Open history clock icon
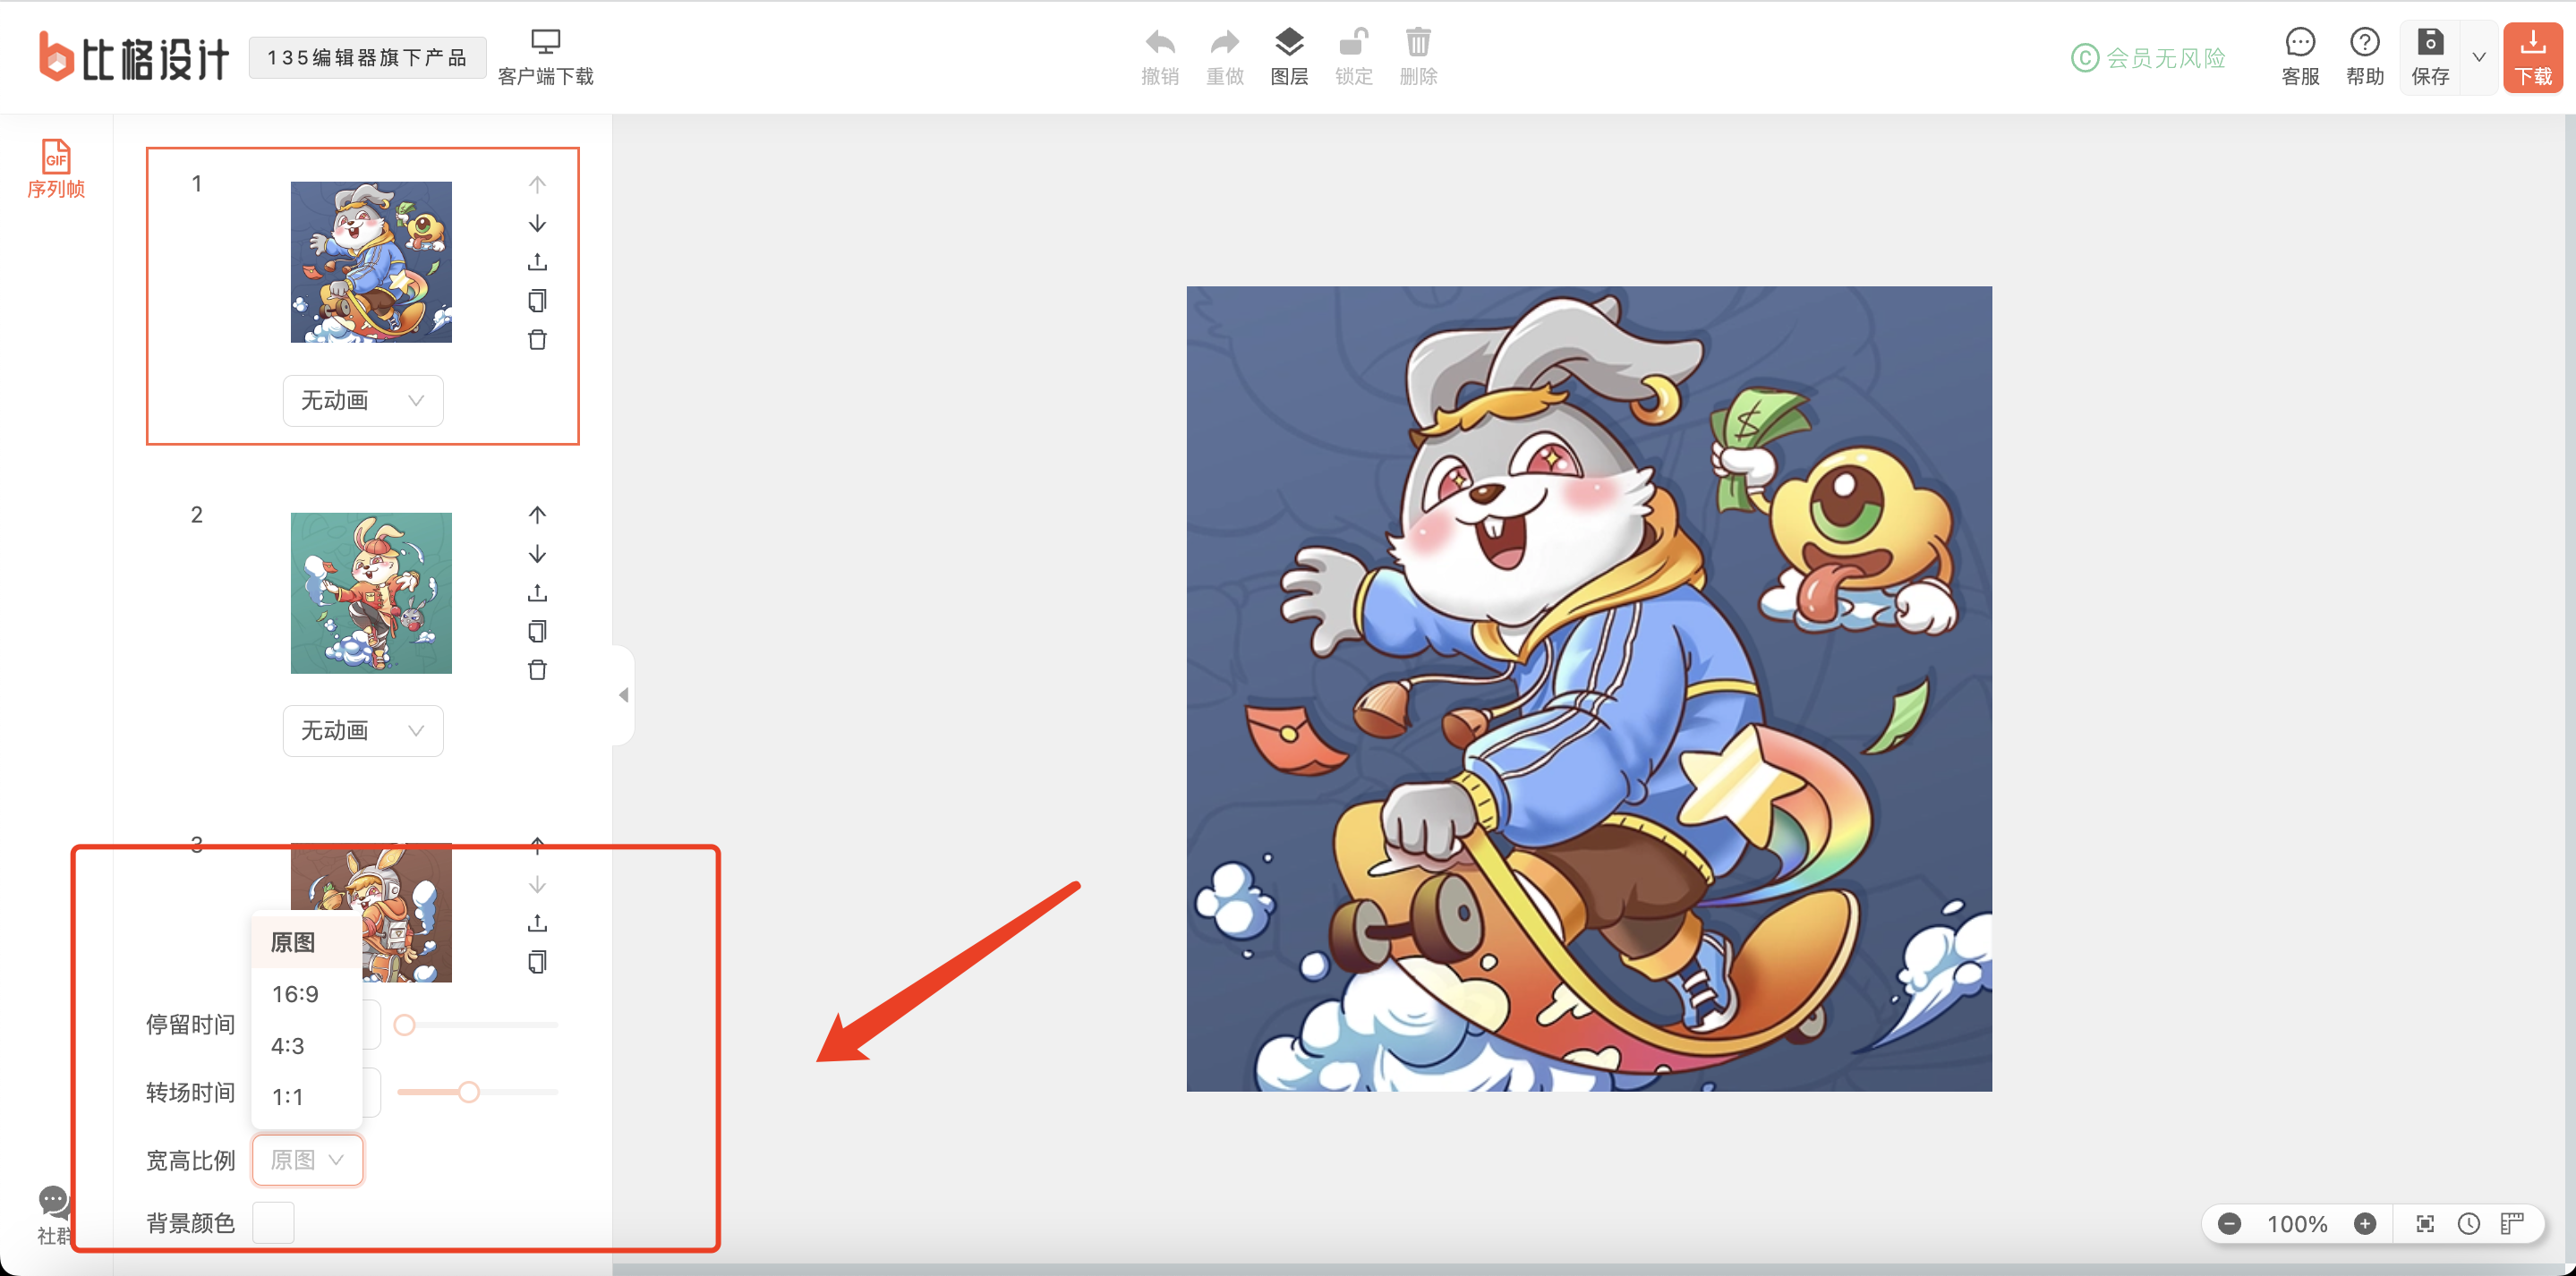Image resolution: width=2576 pixels, height=1276 pixels. point(2469,1224)
